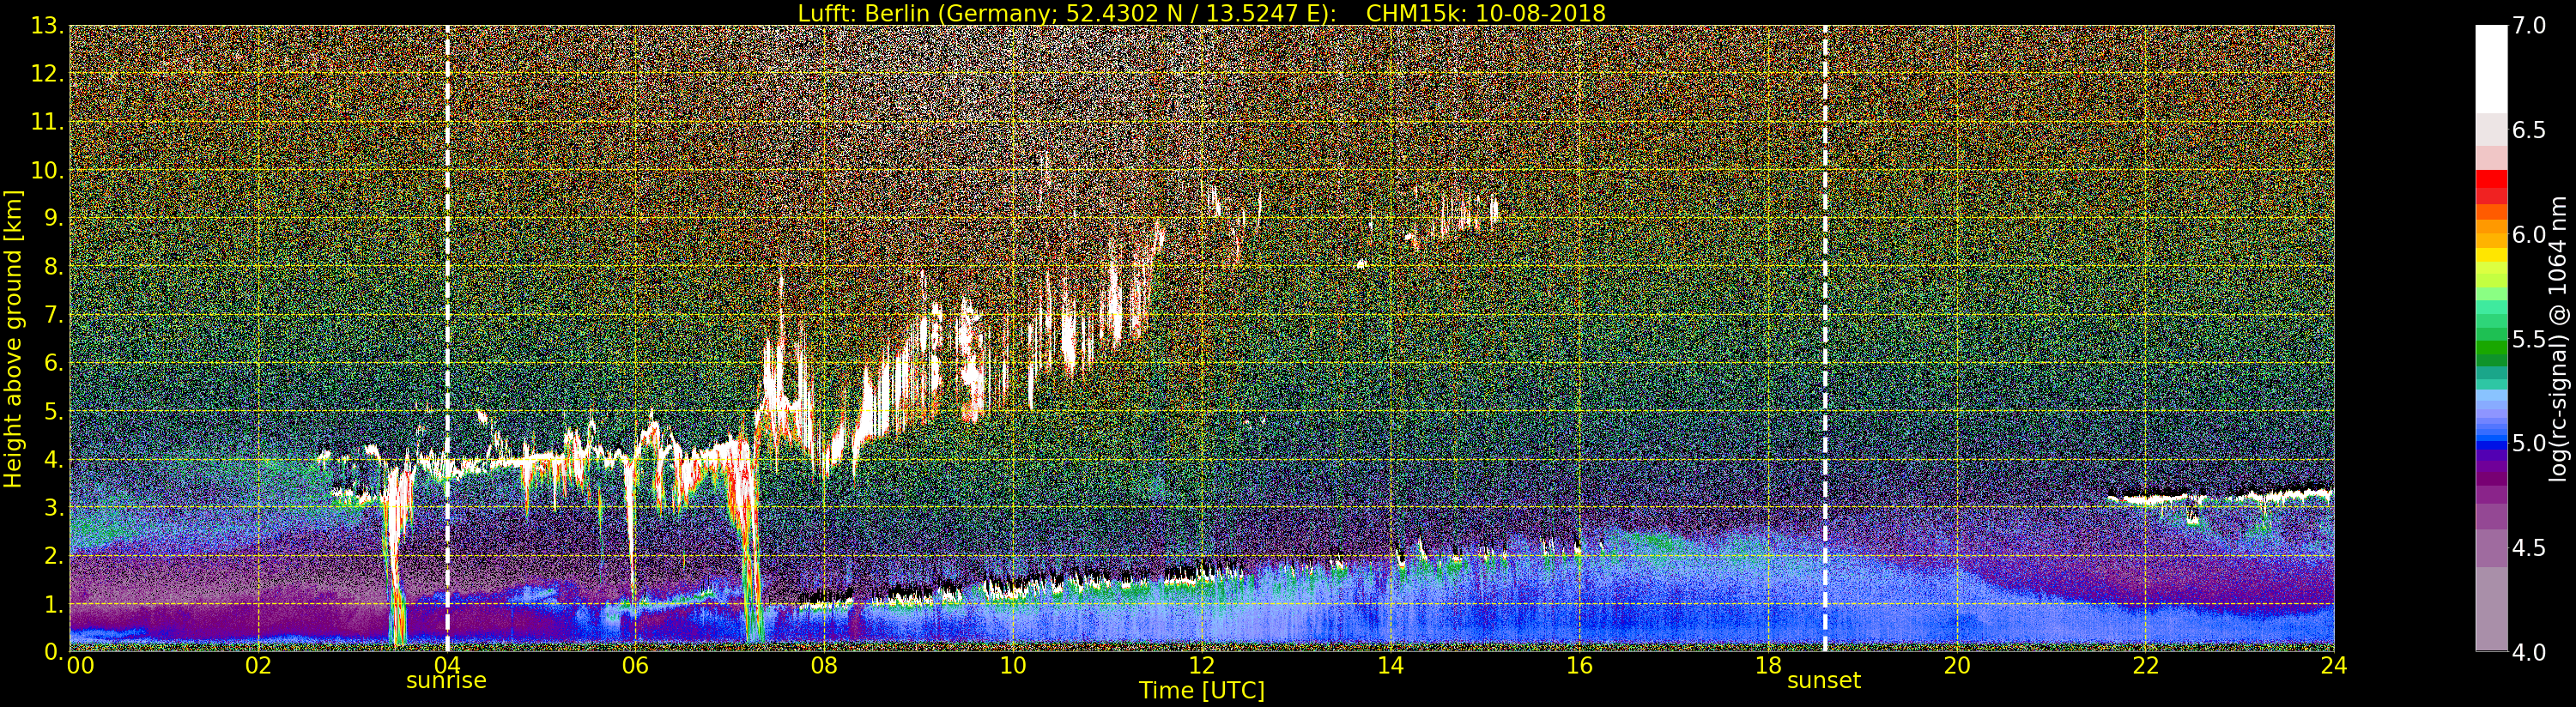Click the white dashed sunrise marker line
This screenshot has width=2576, height=707.
tap(447, 338)
